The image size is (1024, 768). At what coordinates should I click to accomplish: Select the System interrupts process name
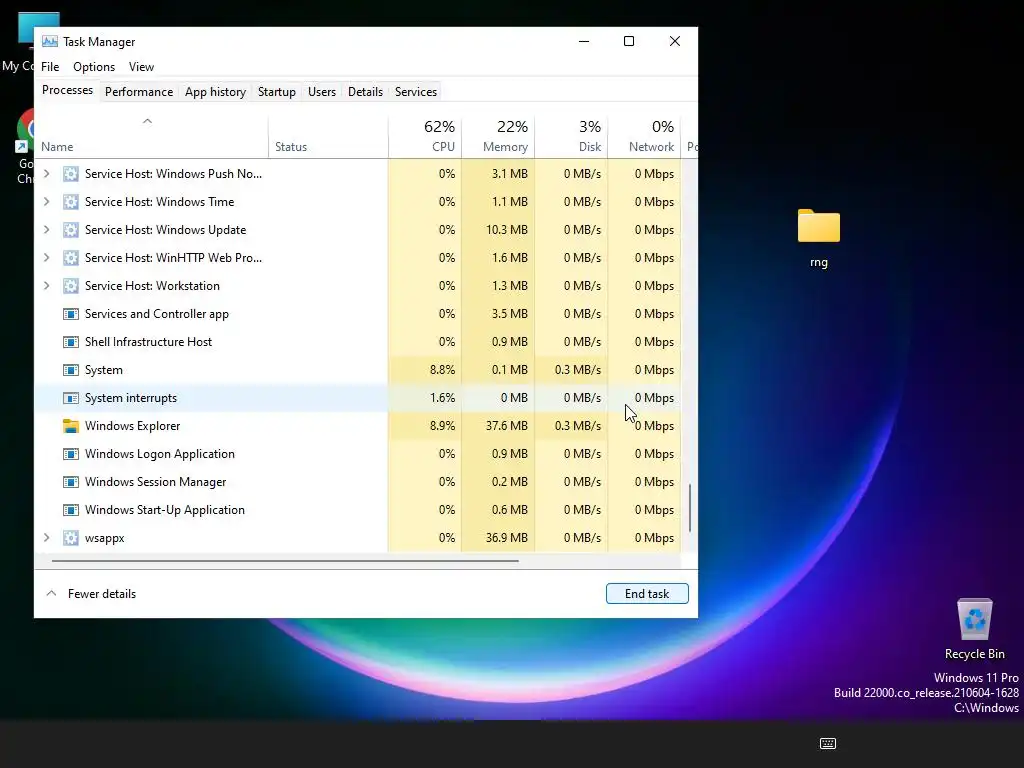pyautogui.click(x=131, y=398)
